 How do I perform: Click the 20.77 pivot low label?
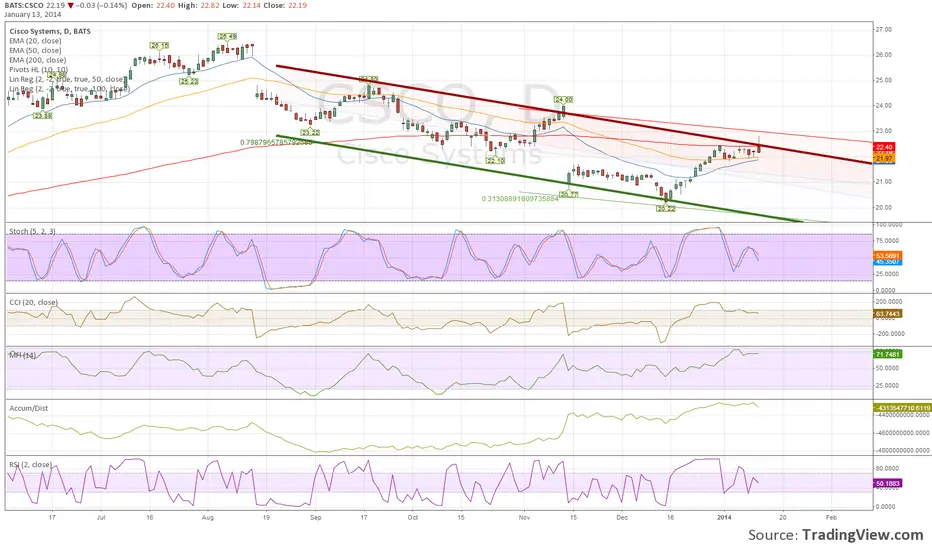click(569, 194)
